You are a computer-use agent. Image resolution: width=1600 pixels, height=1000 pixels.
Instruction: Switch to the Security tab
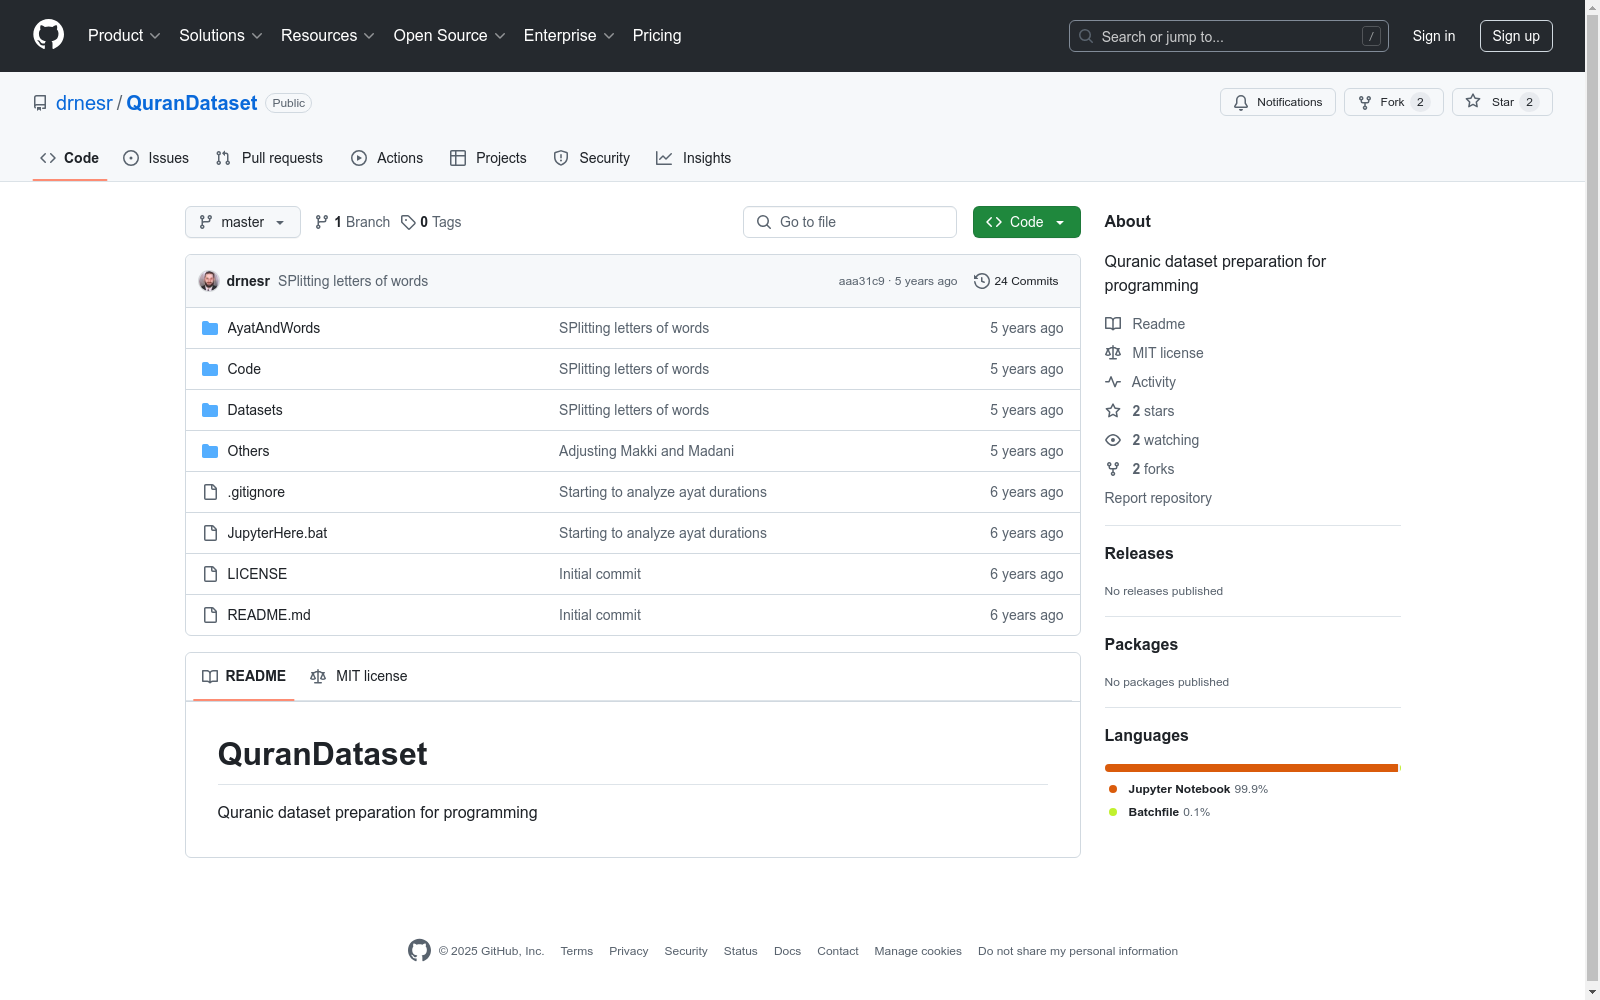pyautogui.click(x=592, y=158)
